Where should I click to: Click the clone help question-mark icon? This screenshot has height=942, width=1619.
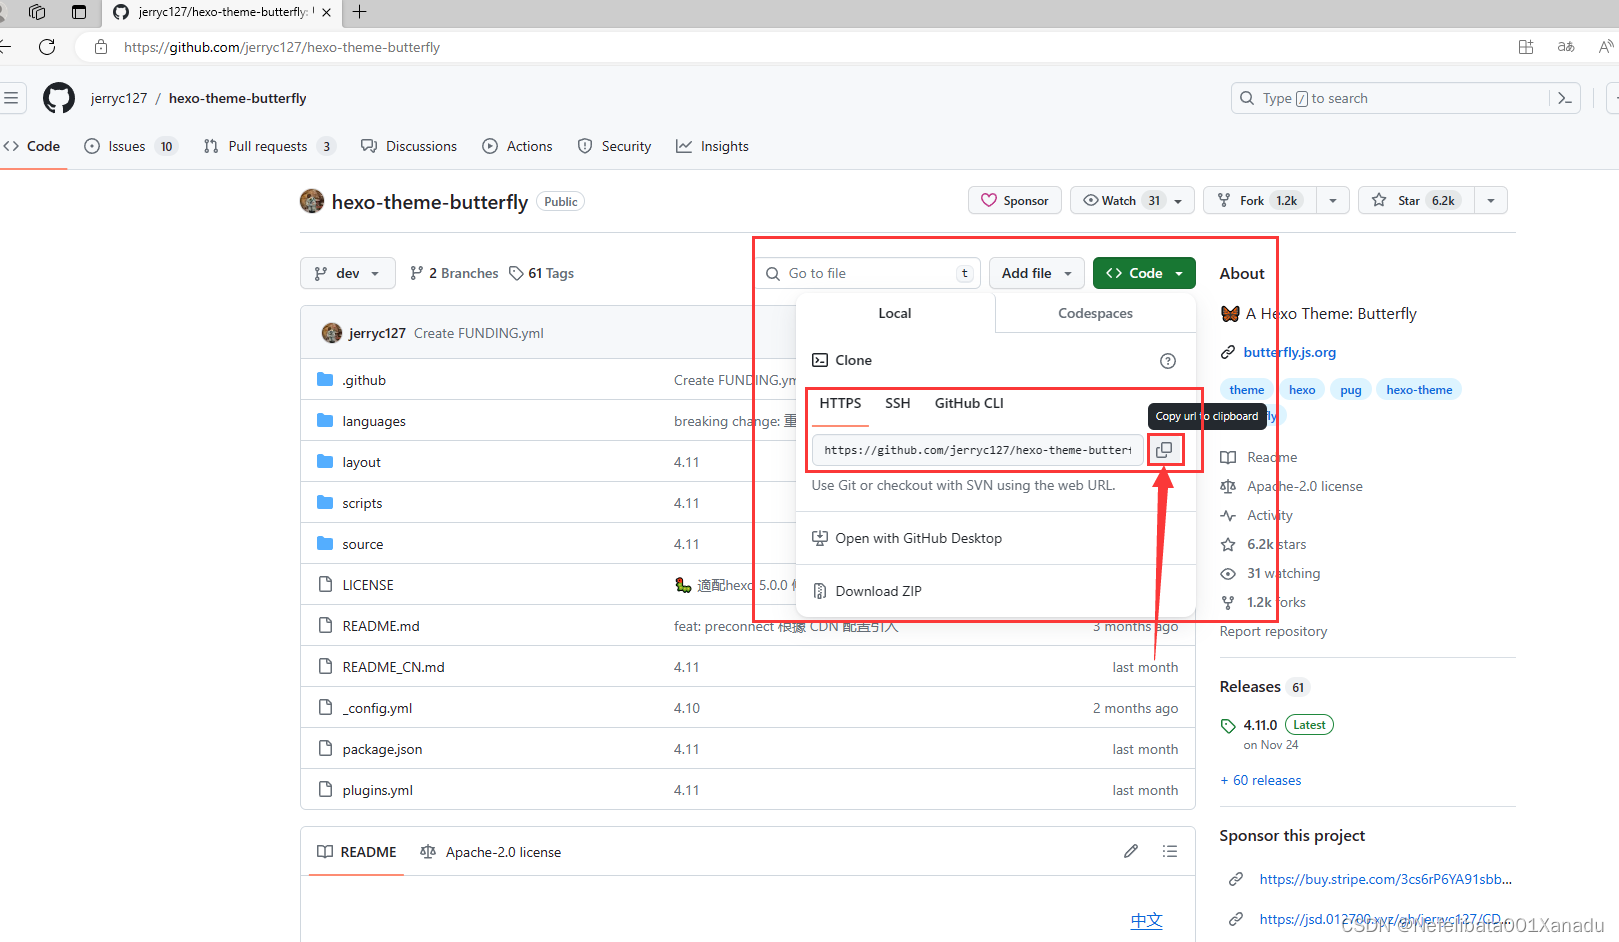tap(1167, 361)
